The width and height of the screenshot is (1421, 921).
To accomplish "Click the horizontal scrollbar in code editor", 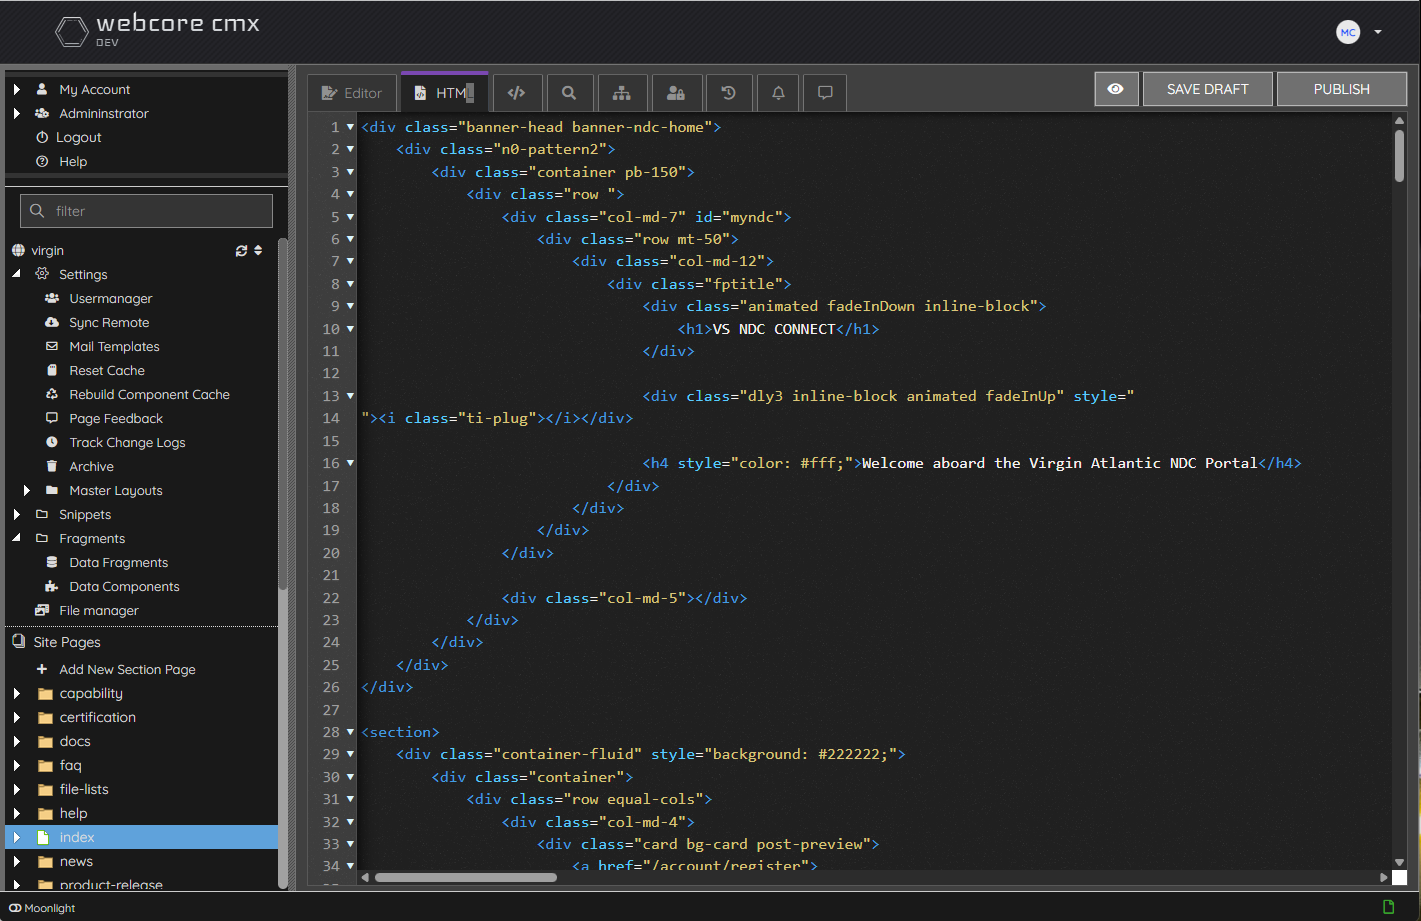I will tap(466, 877).
